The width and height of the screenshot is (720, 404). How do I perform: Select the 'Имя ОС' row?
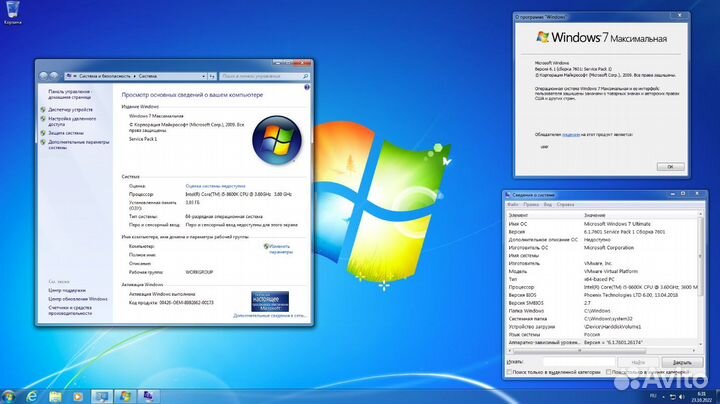tap(602, 224)
